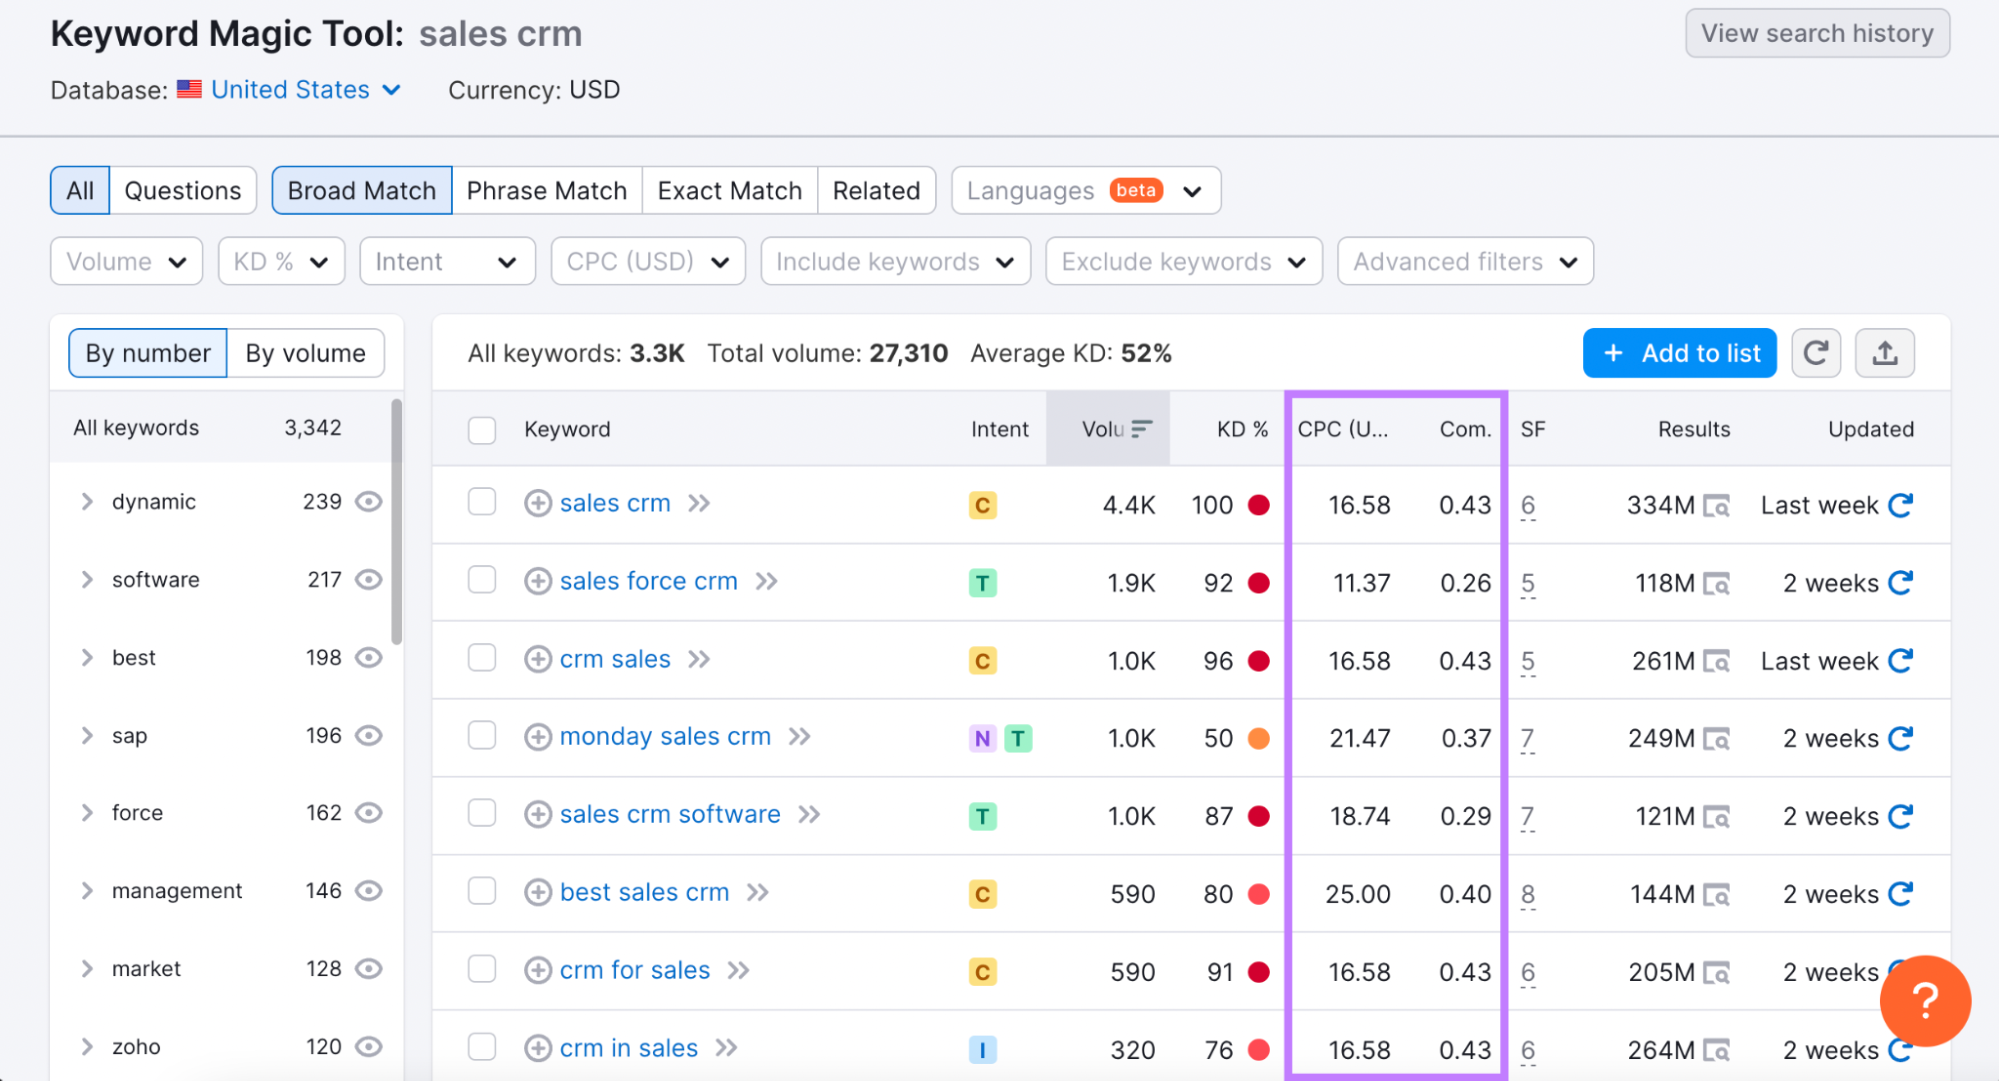Click the Add to list button

tap(1682, 353)
